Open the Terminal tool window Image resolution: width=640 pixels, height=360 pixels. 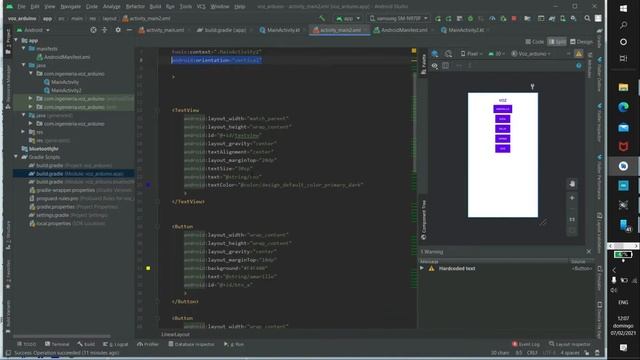coord(57,344)
